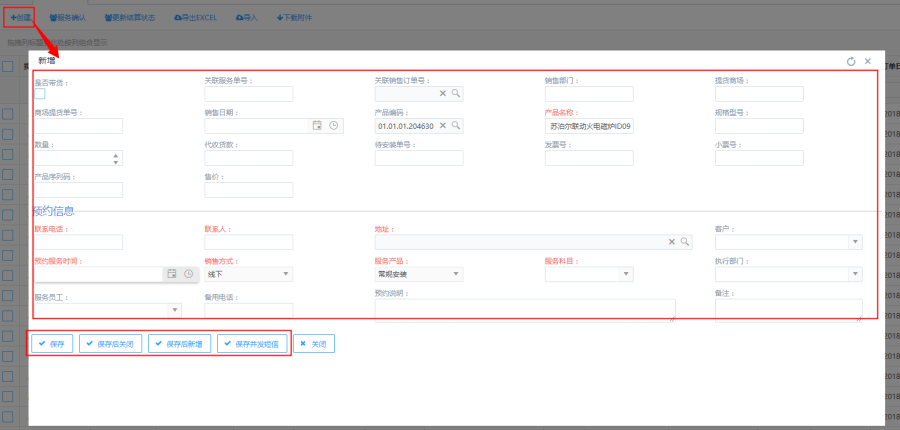The image size is (900, 430).
Task: Click the search magnifier in 关联销售订单号
Action: (455, 94)
